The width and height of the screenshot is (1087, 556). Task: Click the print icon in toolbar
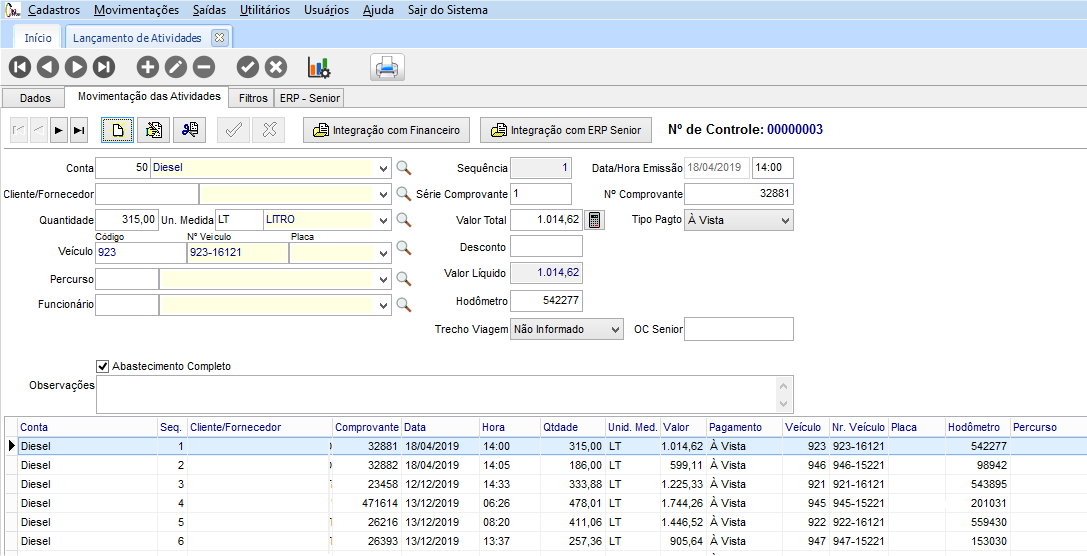coord(386,68)
